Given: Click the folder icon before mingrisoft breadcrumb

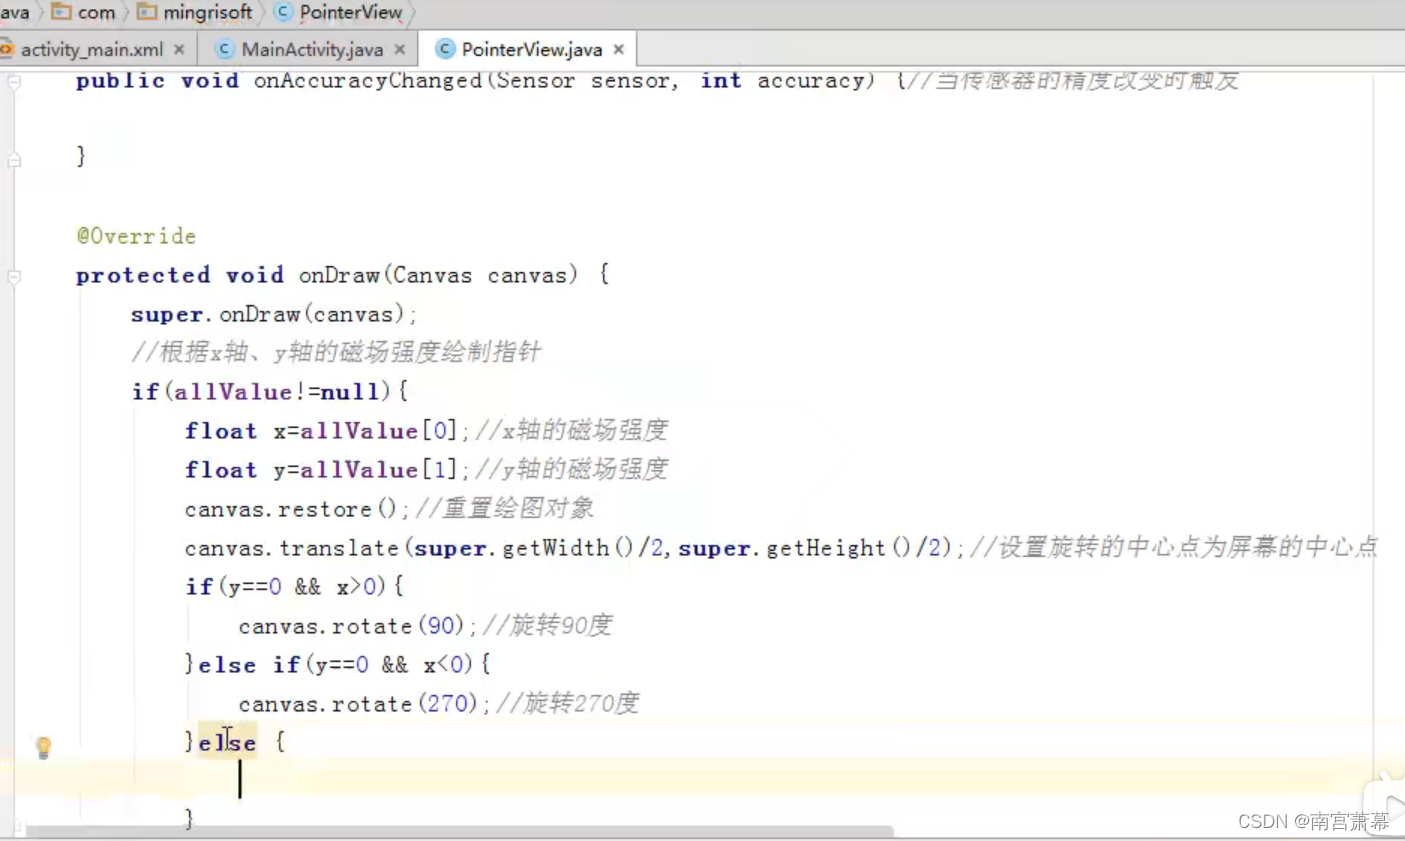Looking at the screenshot, I should [147, 11].
